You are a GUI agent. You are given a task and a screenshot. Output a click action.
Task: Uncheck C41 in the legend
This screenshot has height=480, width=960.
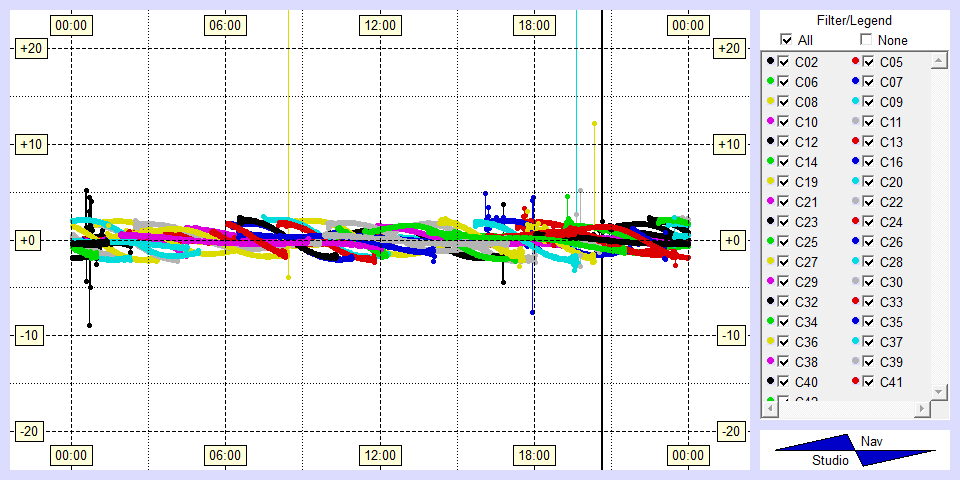[869, 382]
